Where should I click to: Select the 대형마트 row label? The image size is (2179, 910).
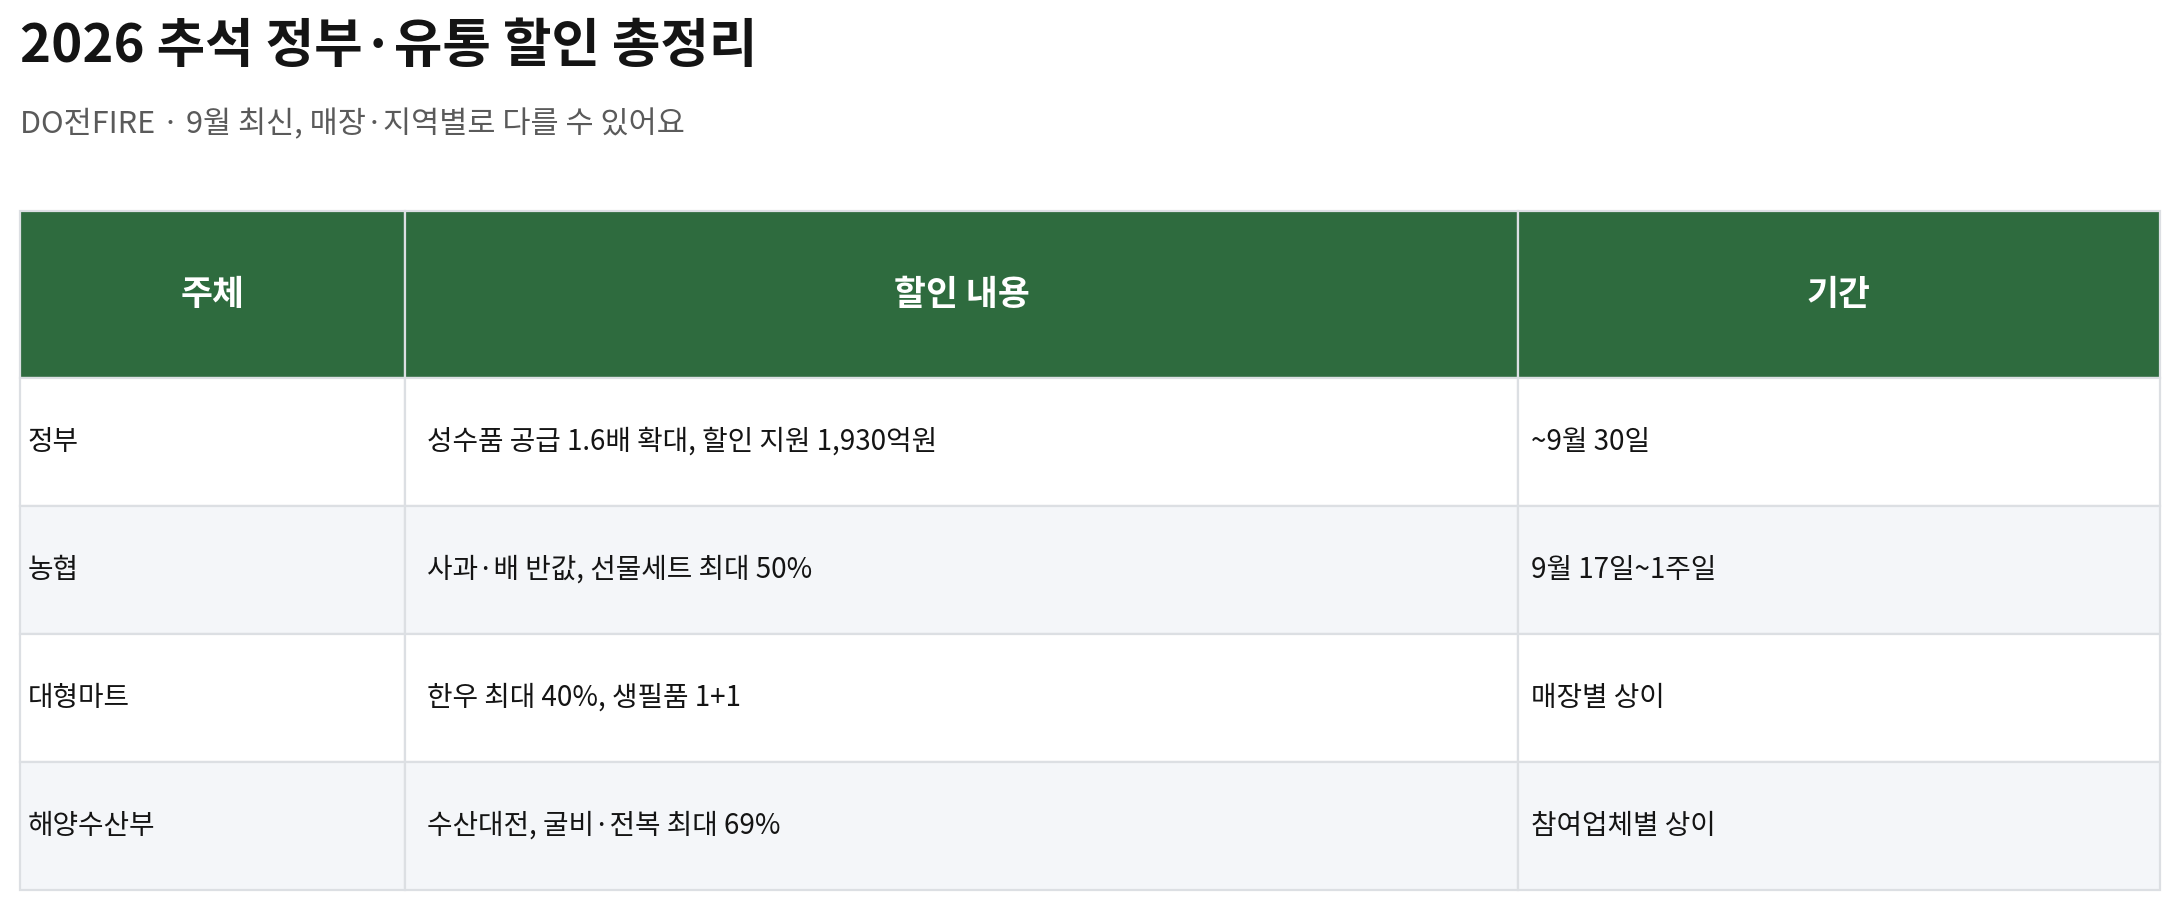[212, 697]
